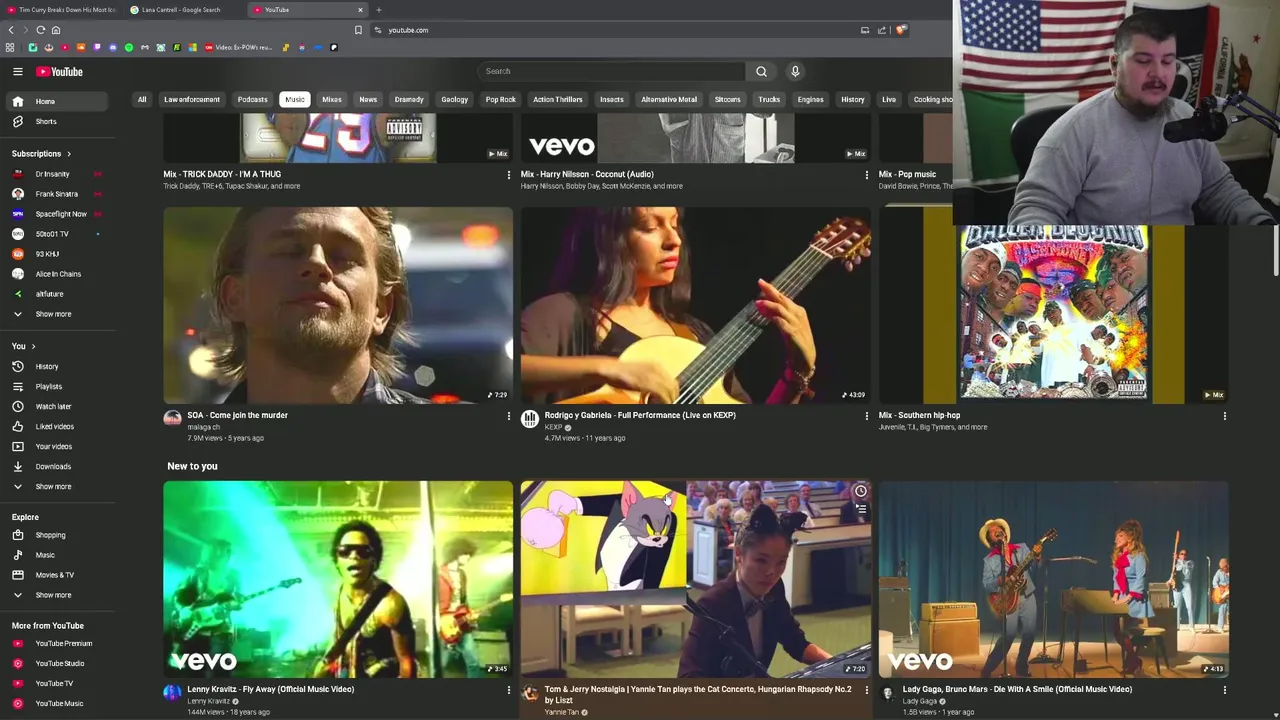Open a new browser tab with the plus
This screenshot has height=720, width=1280.
pos(378,10)
